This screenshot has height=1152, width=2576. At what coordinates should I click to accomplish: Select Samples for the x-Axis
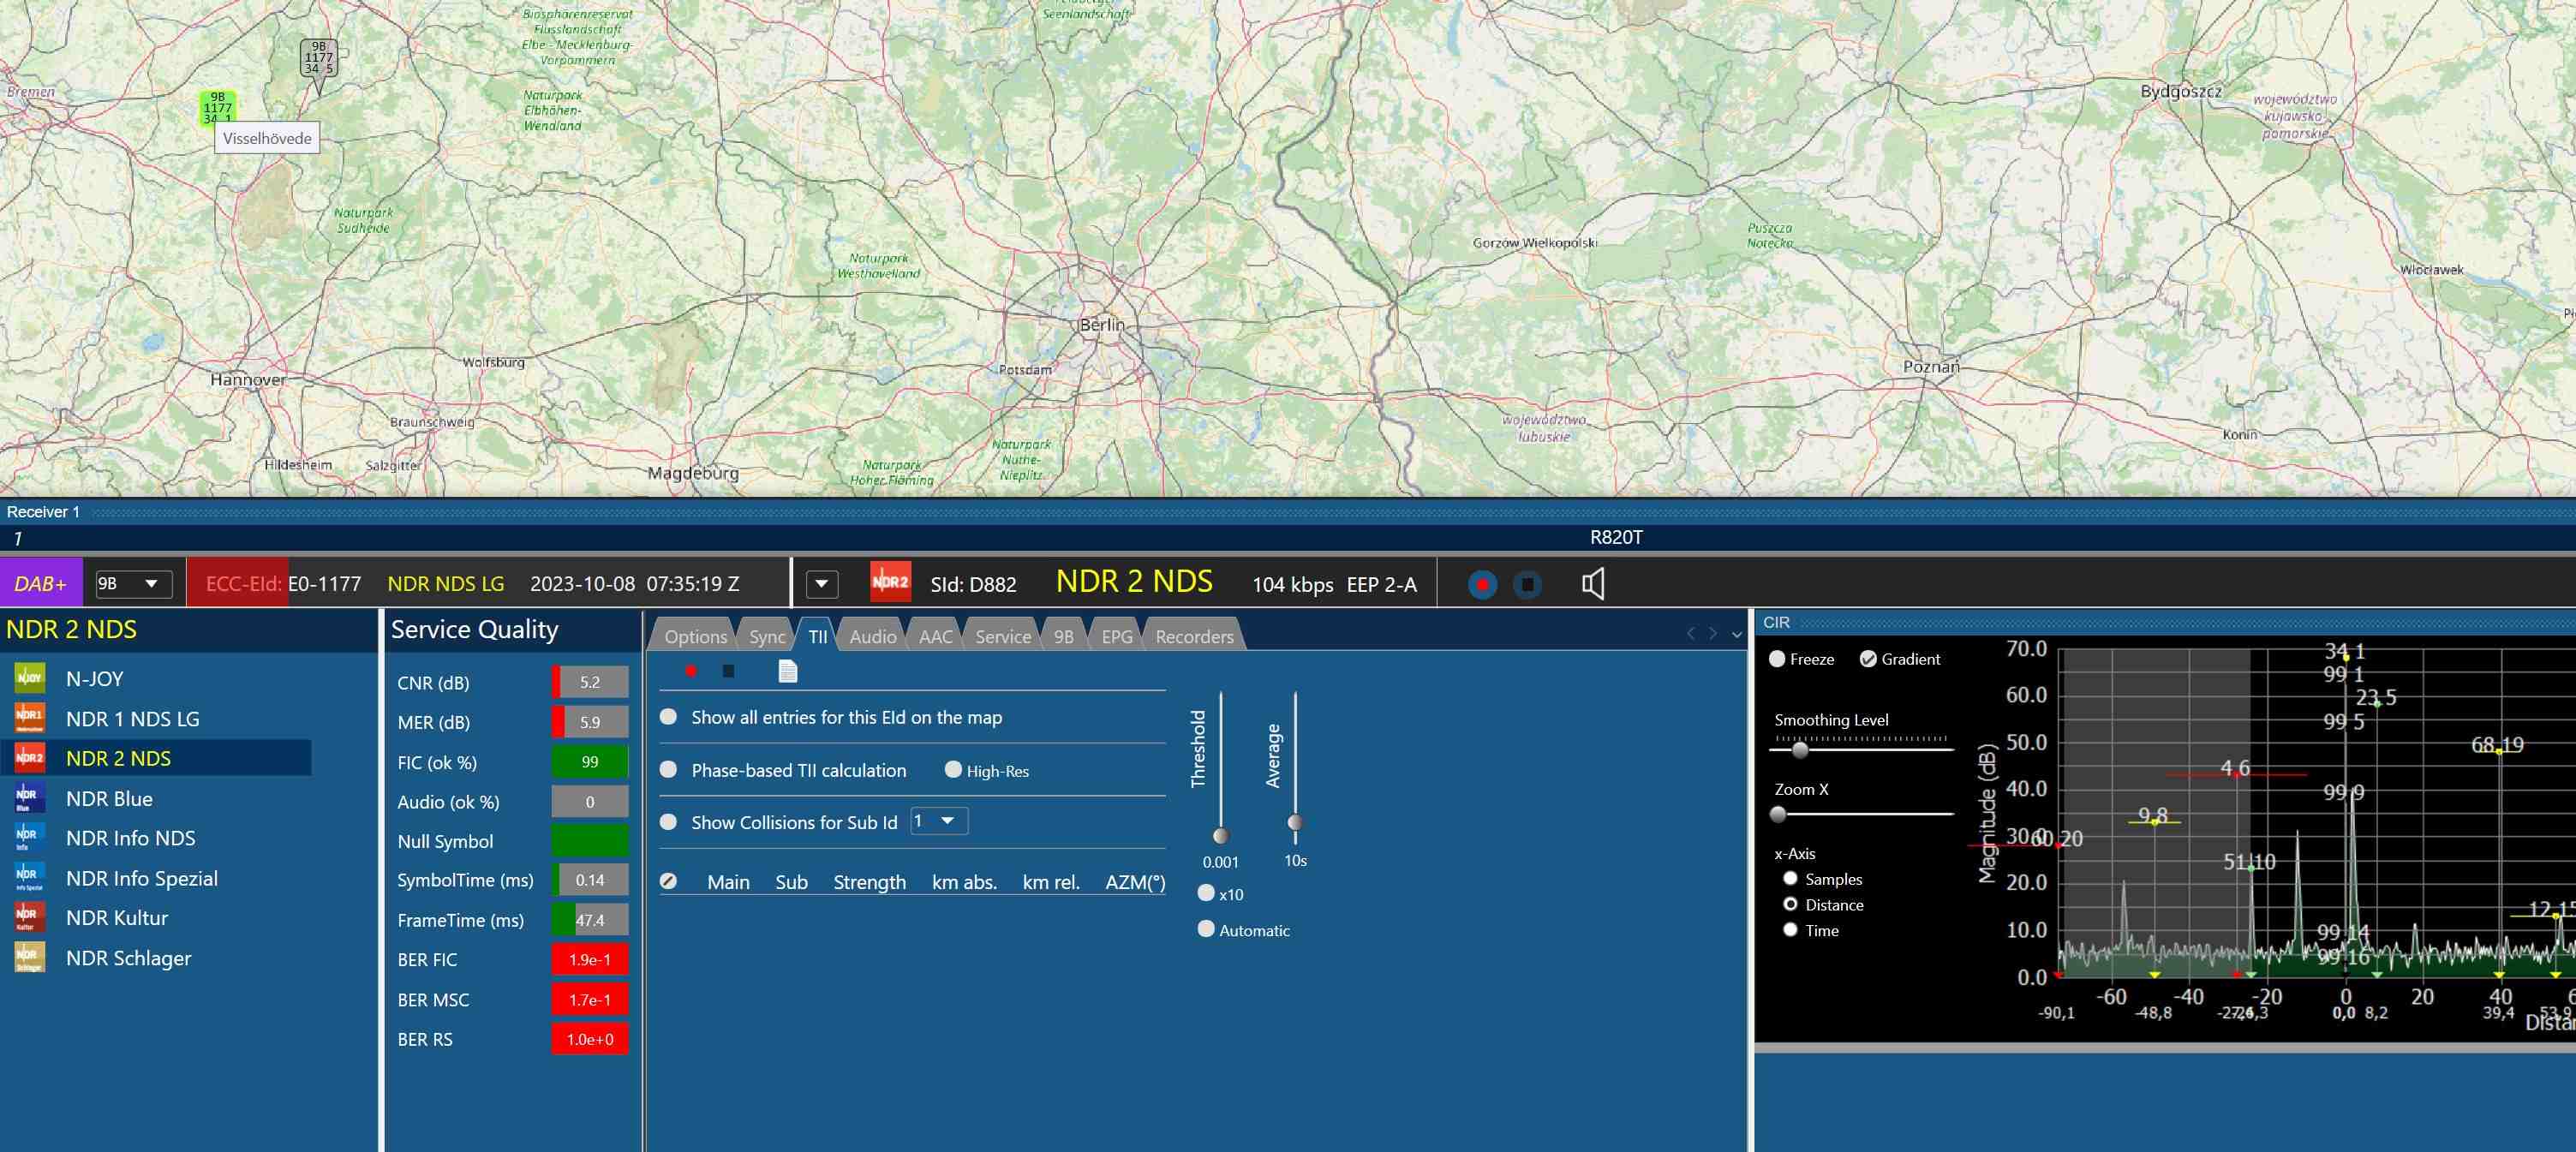tap(1790, 879)
